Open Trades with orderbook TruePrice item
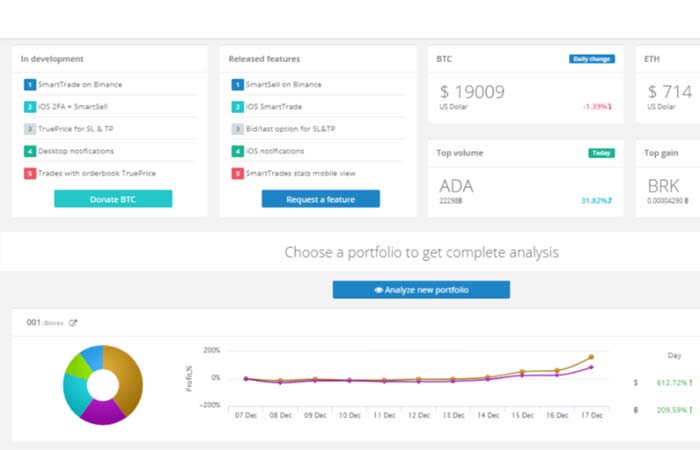Screen dimensions: 700x450 (97, 173)
